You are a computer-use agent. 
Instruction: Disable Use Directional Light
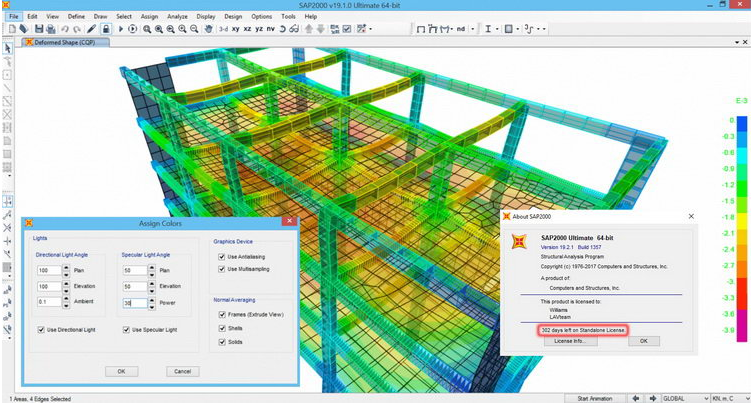point(41,330)
